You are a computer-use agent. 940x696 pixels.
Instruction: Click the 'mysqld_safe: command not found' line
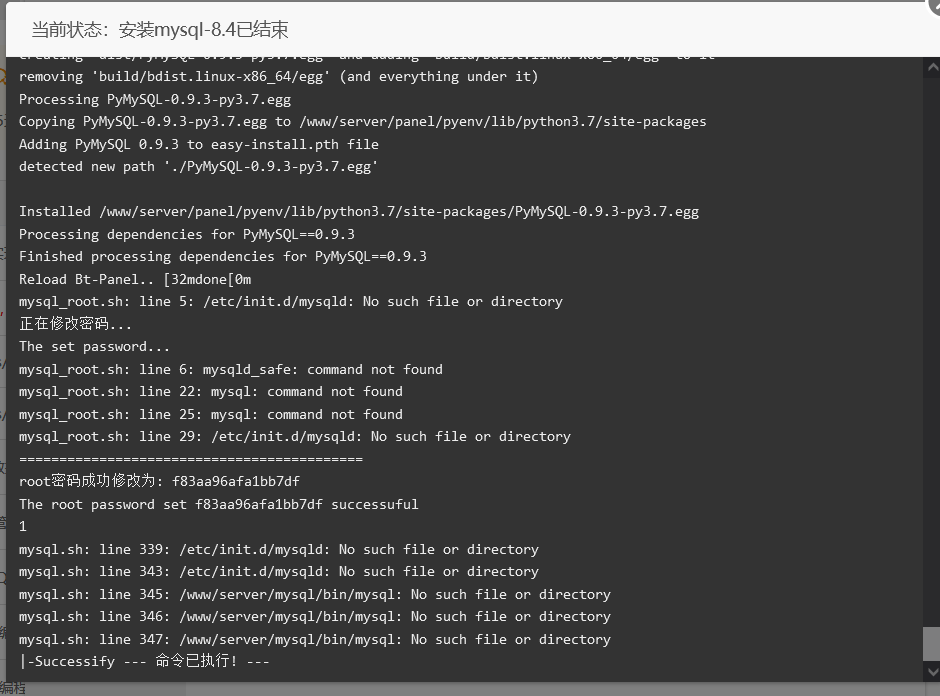(x=231, y=369)
